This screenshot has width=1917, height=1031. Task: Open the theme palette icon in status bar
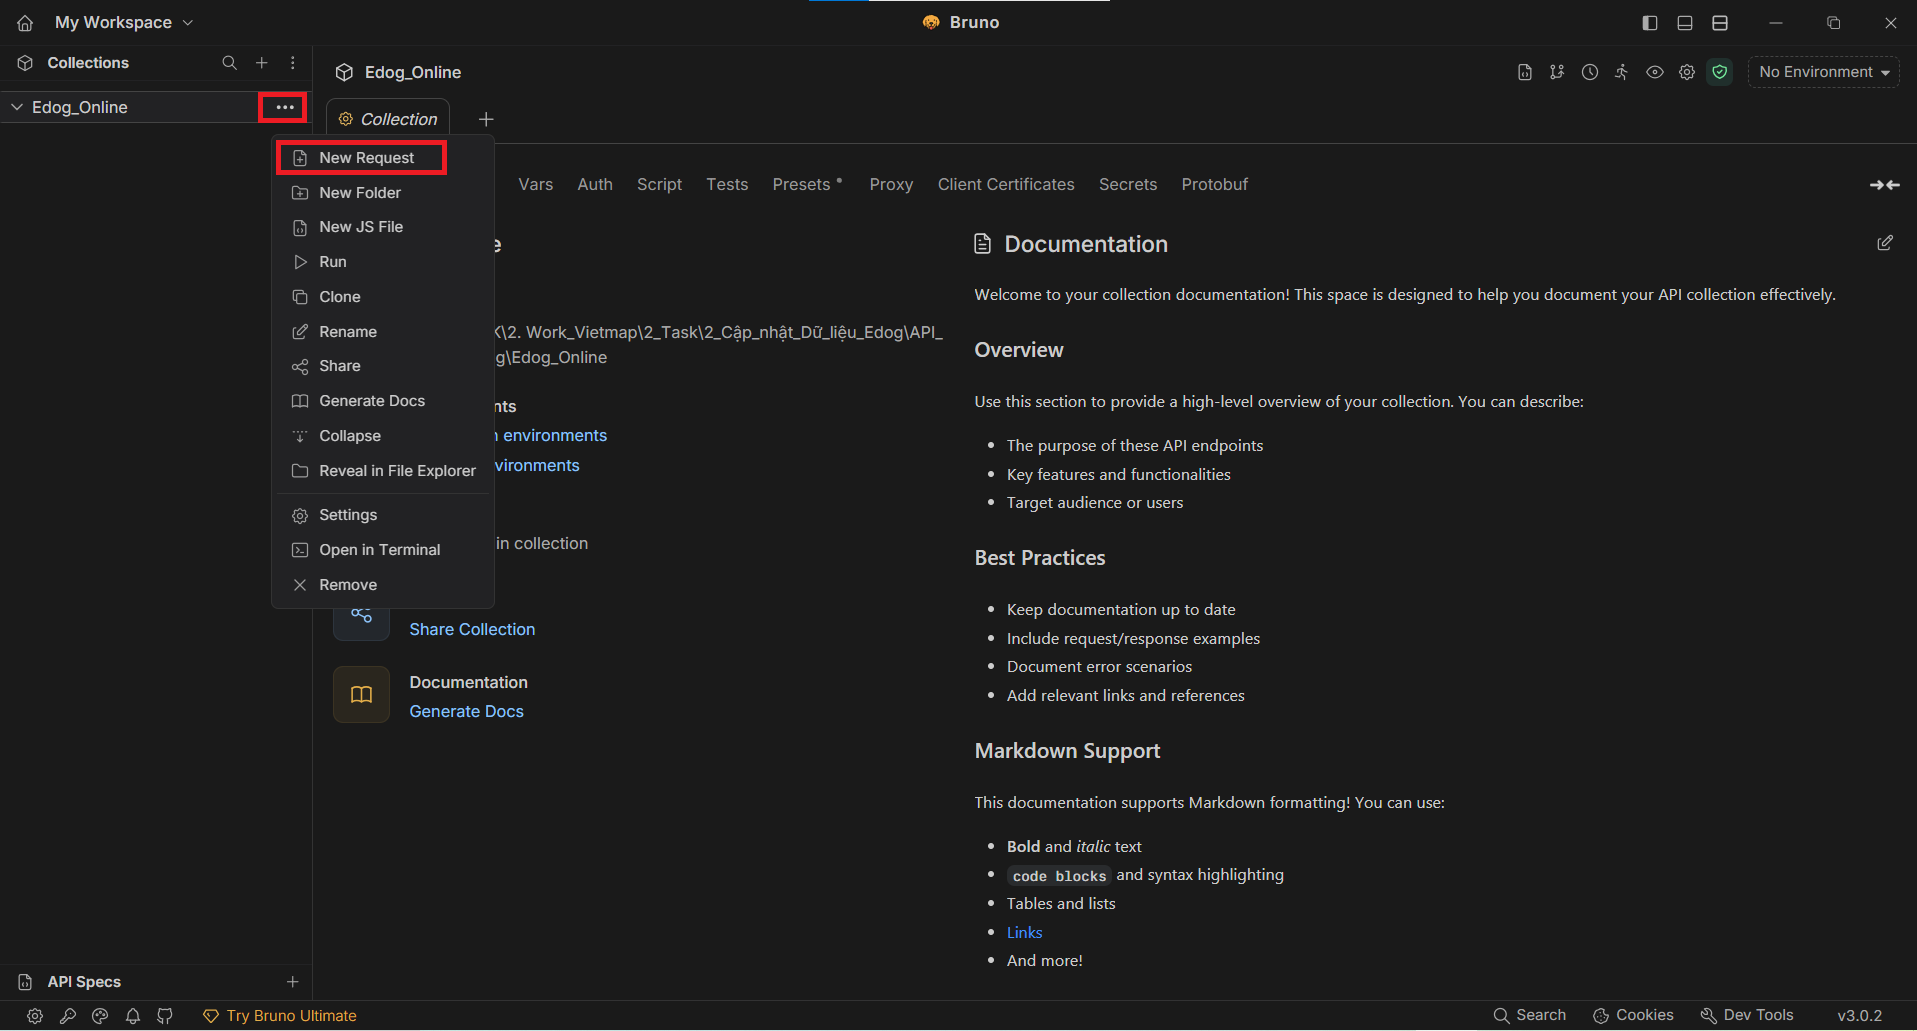(100, 1016)
